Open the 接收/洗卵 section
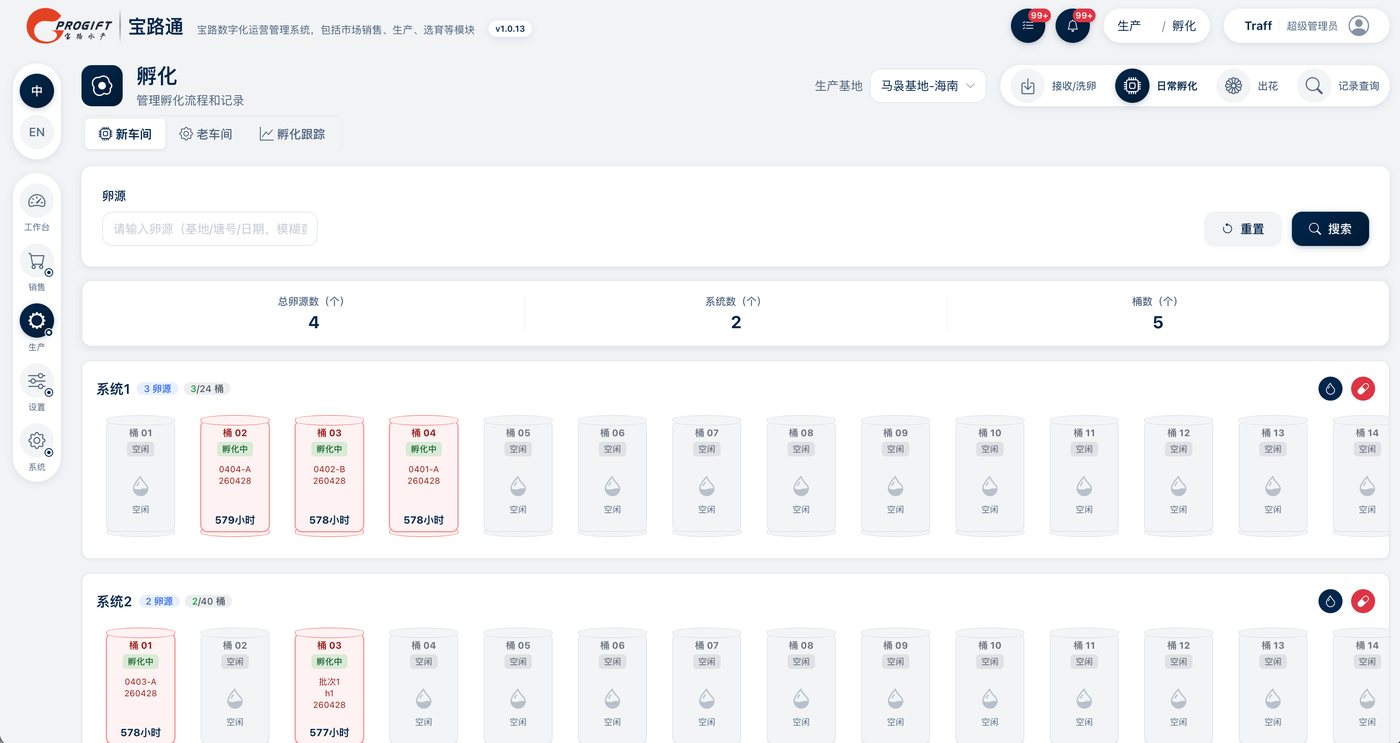Image resolution: width=1400 pixels, height=743 pixels. click(1058, 86)
